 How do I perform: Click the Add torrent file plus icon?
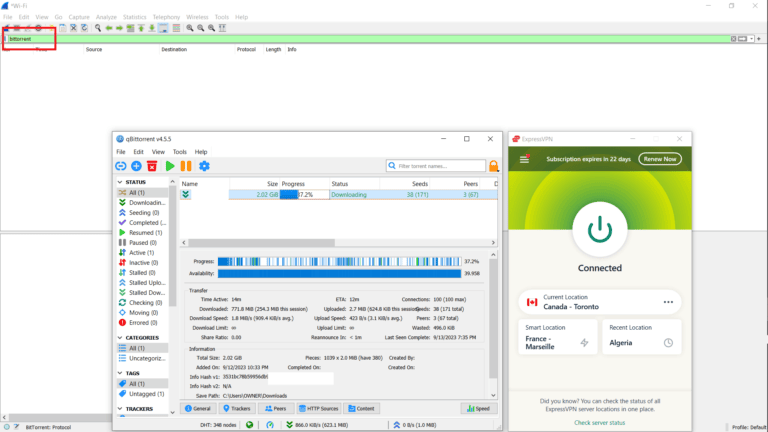pyautogui.click(x=136, y=166)
